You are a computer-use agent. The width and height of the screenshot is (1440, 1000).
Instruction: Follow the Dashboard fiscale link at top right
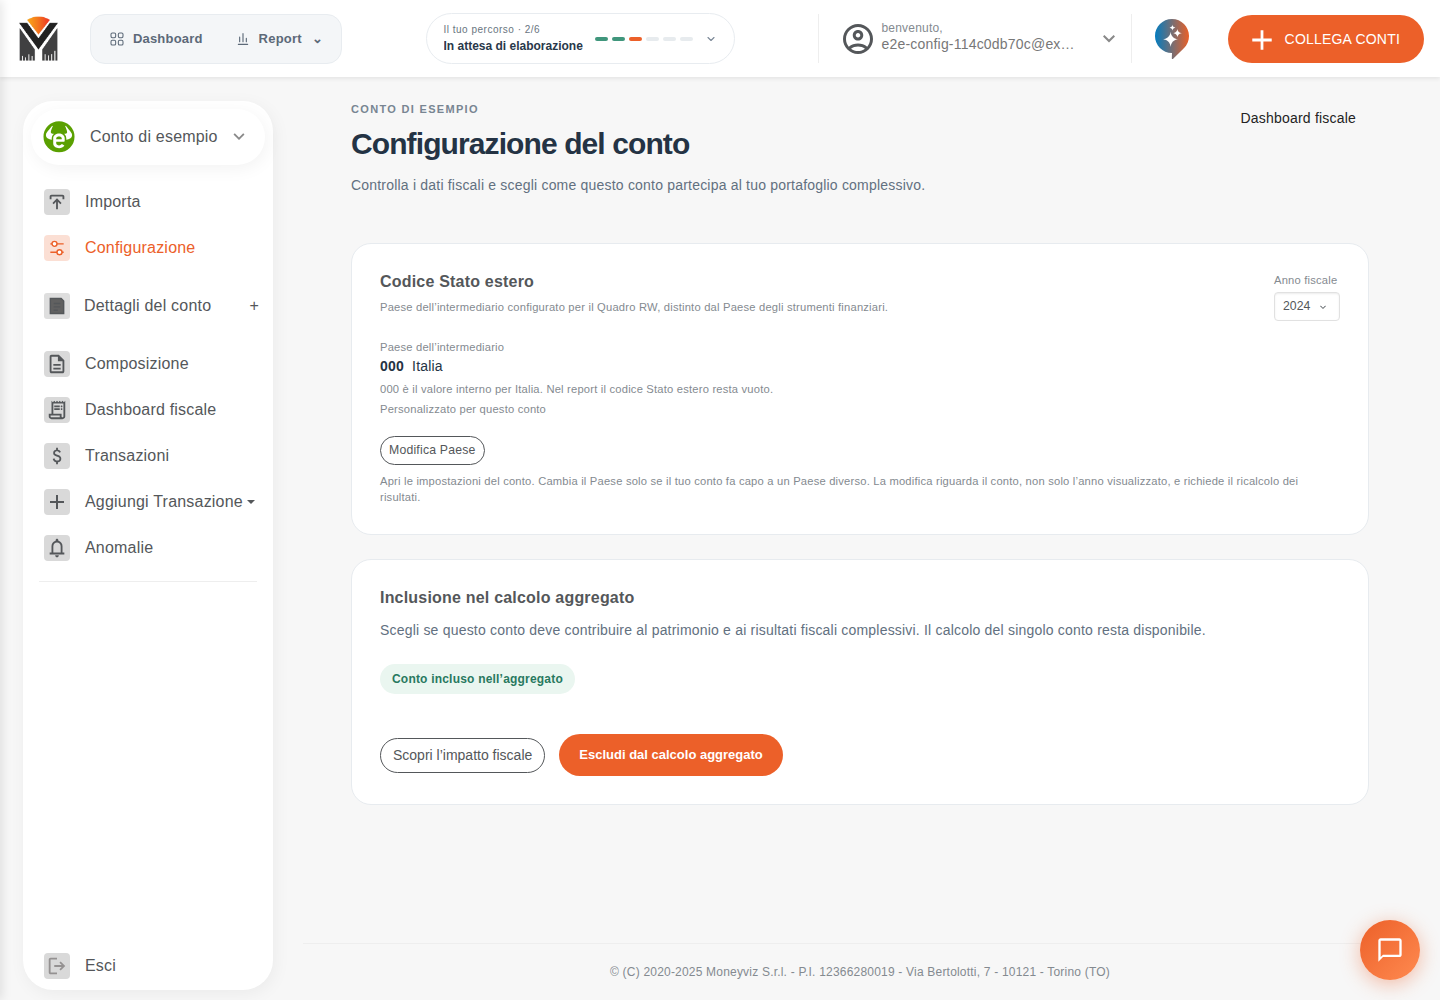[x=1298, y=118]
